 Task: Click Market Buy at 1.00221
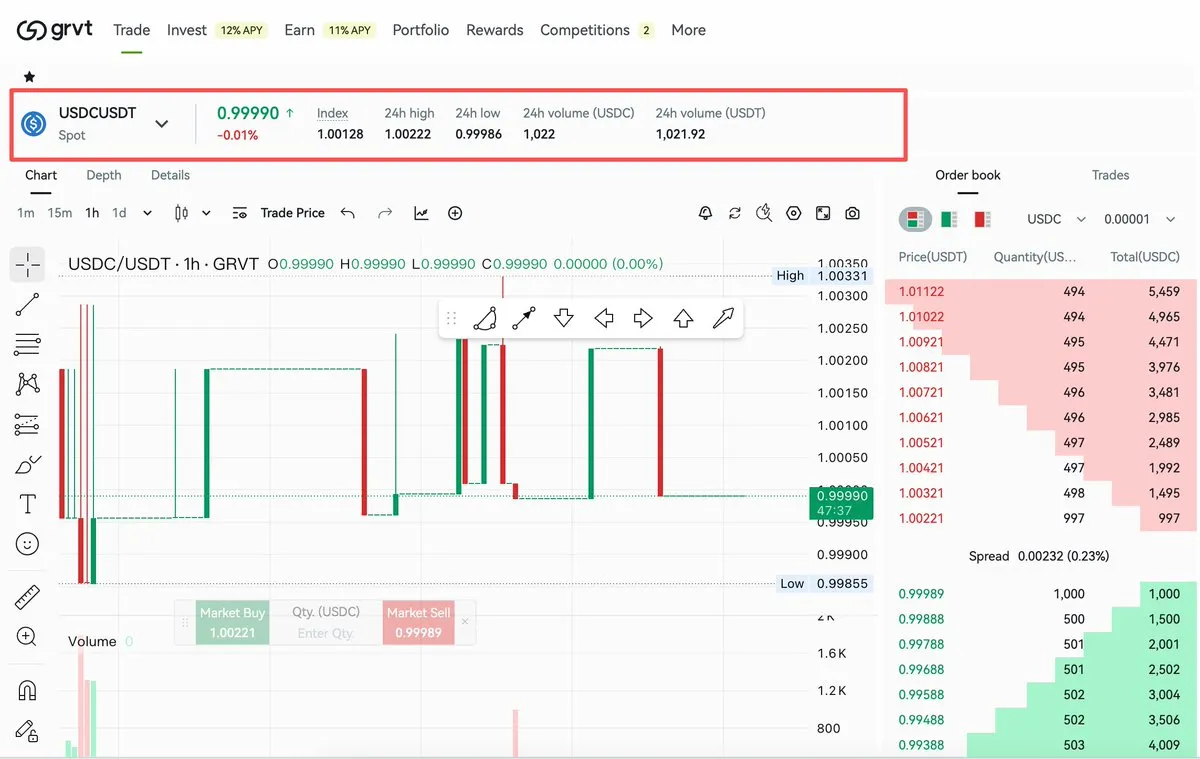232,622
